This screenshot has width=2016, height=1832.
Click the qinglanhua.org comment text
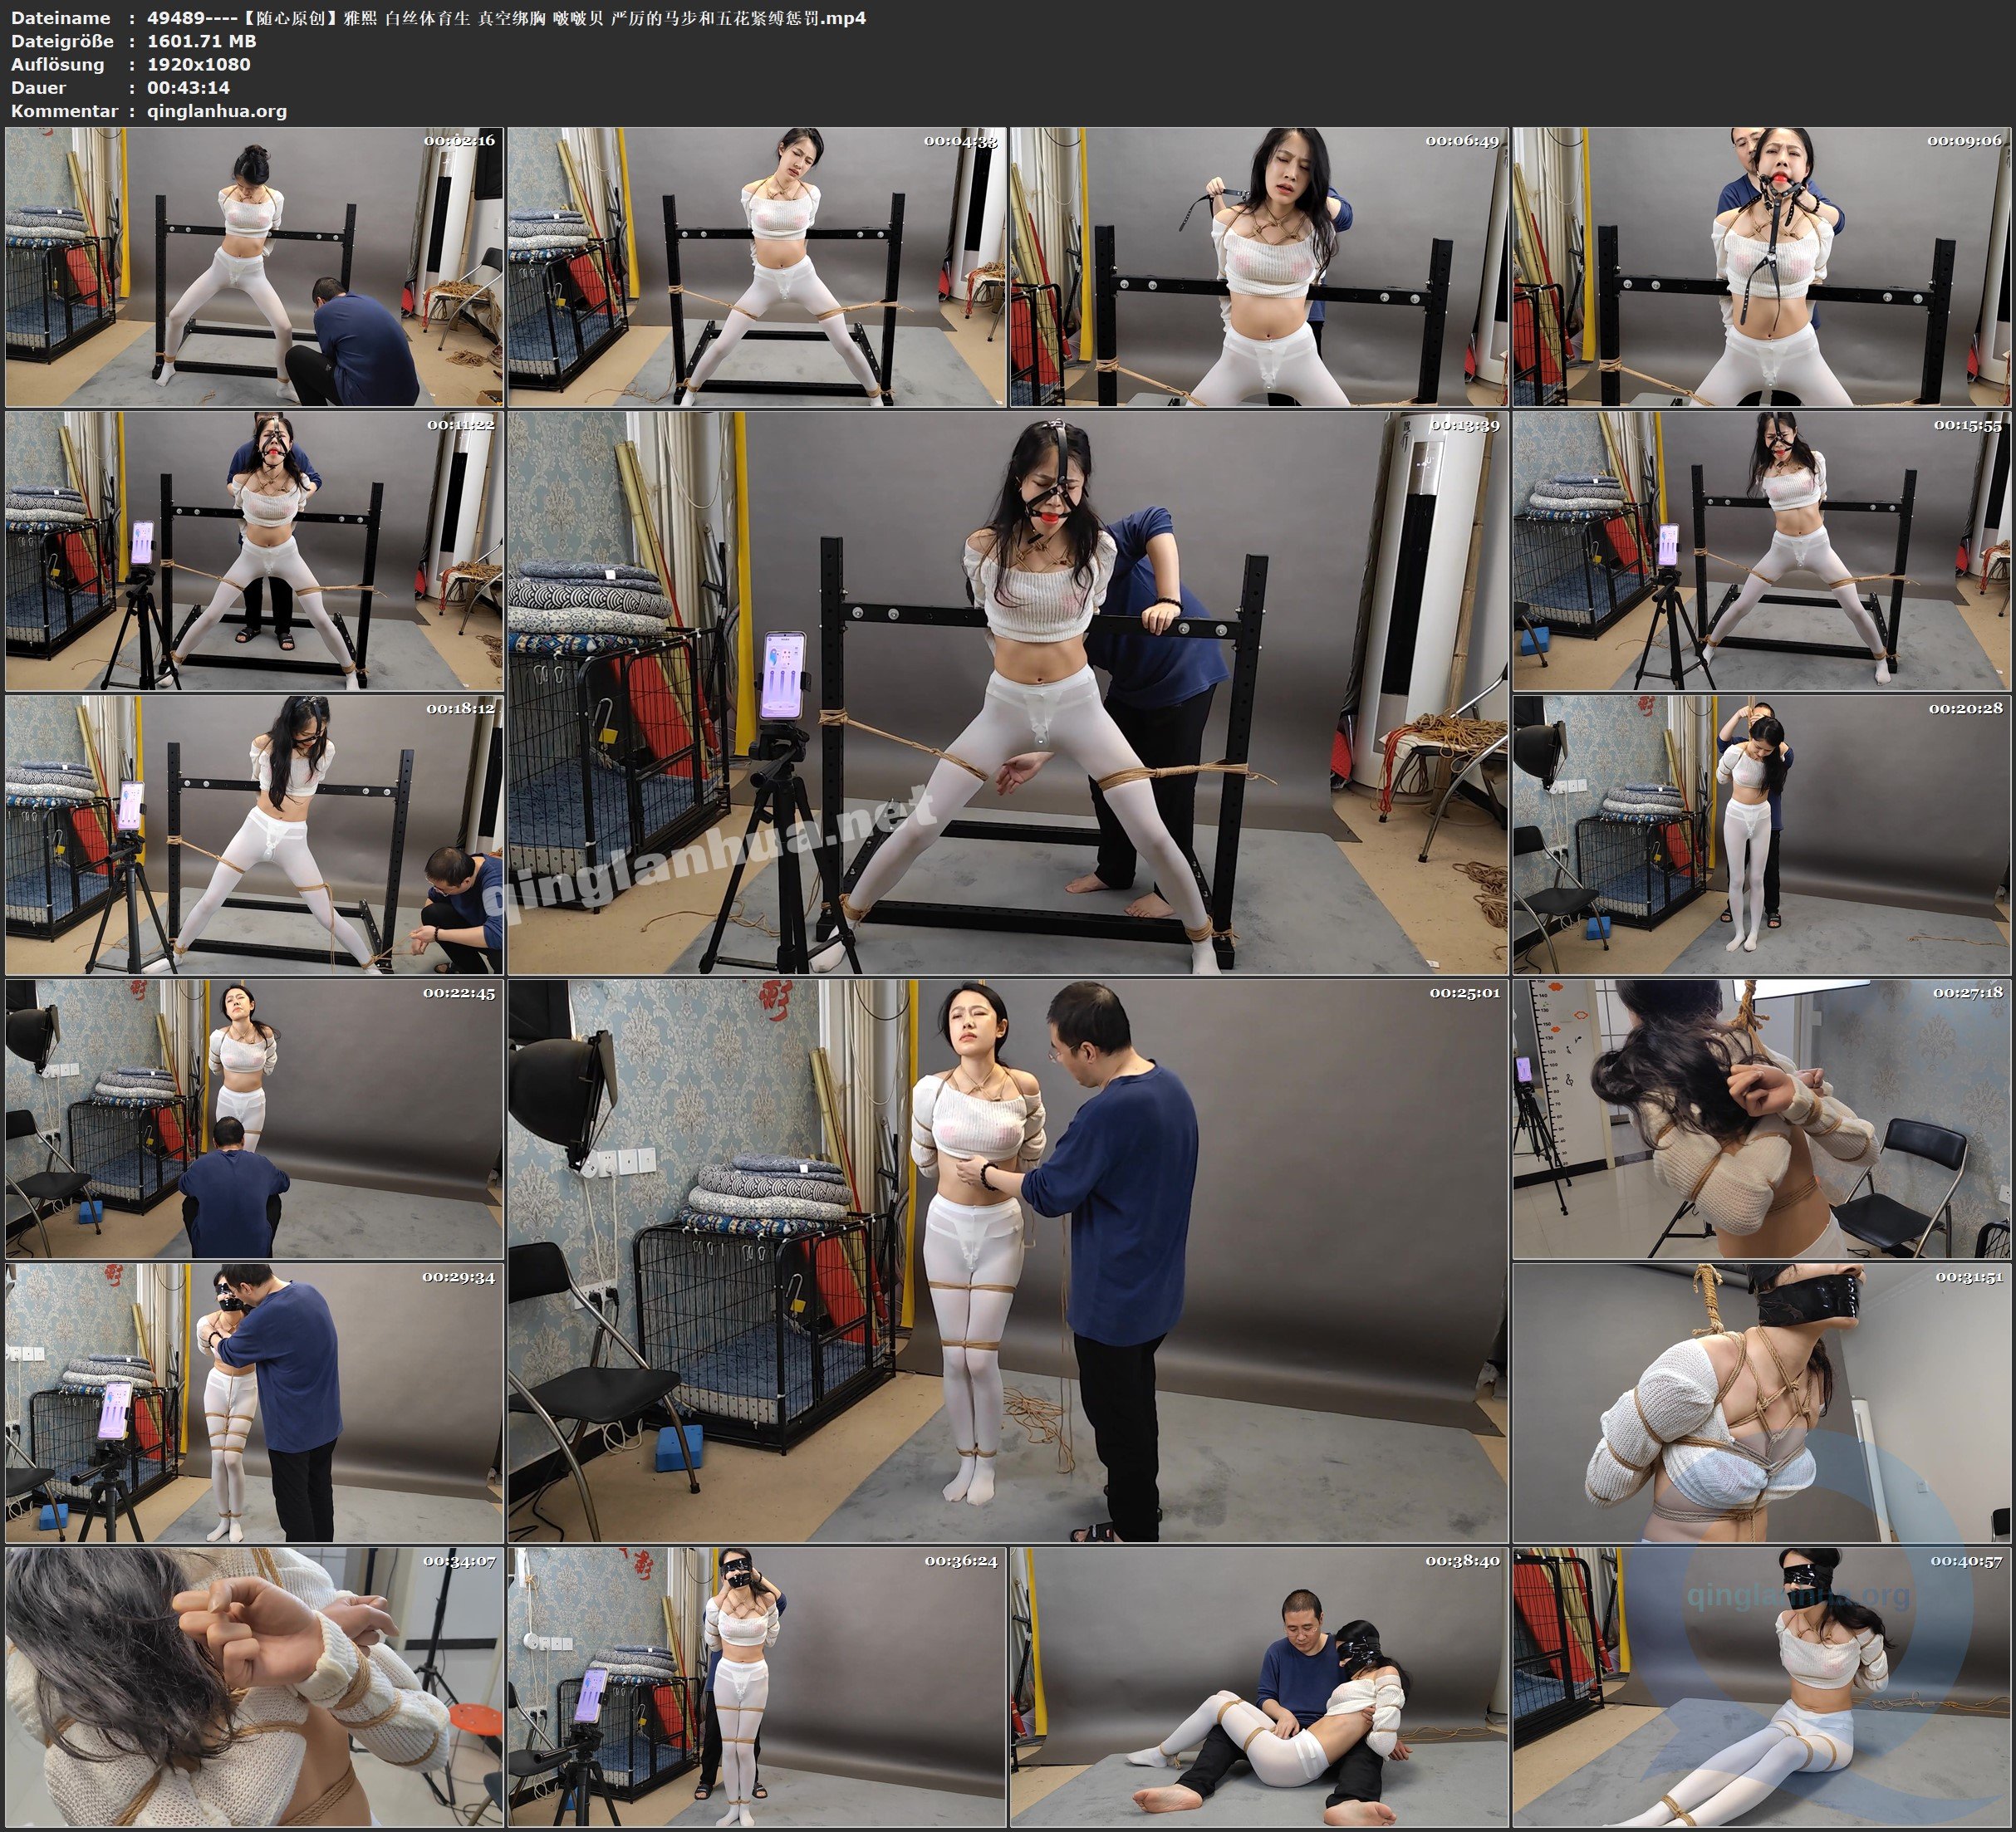(x=217, y=111)
